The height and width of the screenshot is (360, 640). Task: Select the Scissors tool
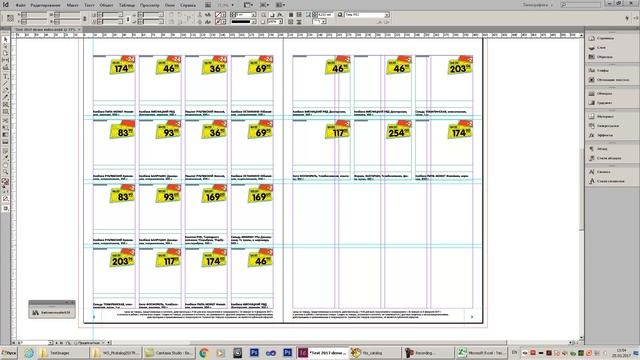[5, 121]
